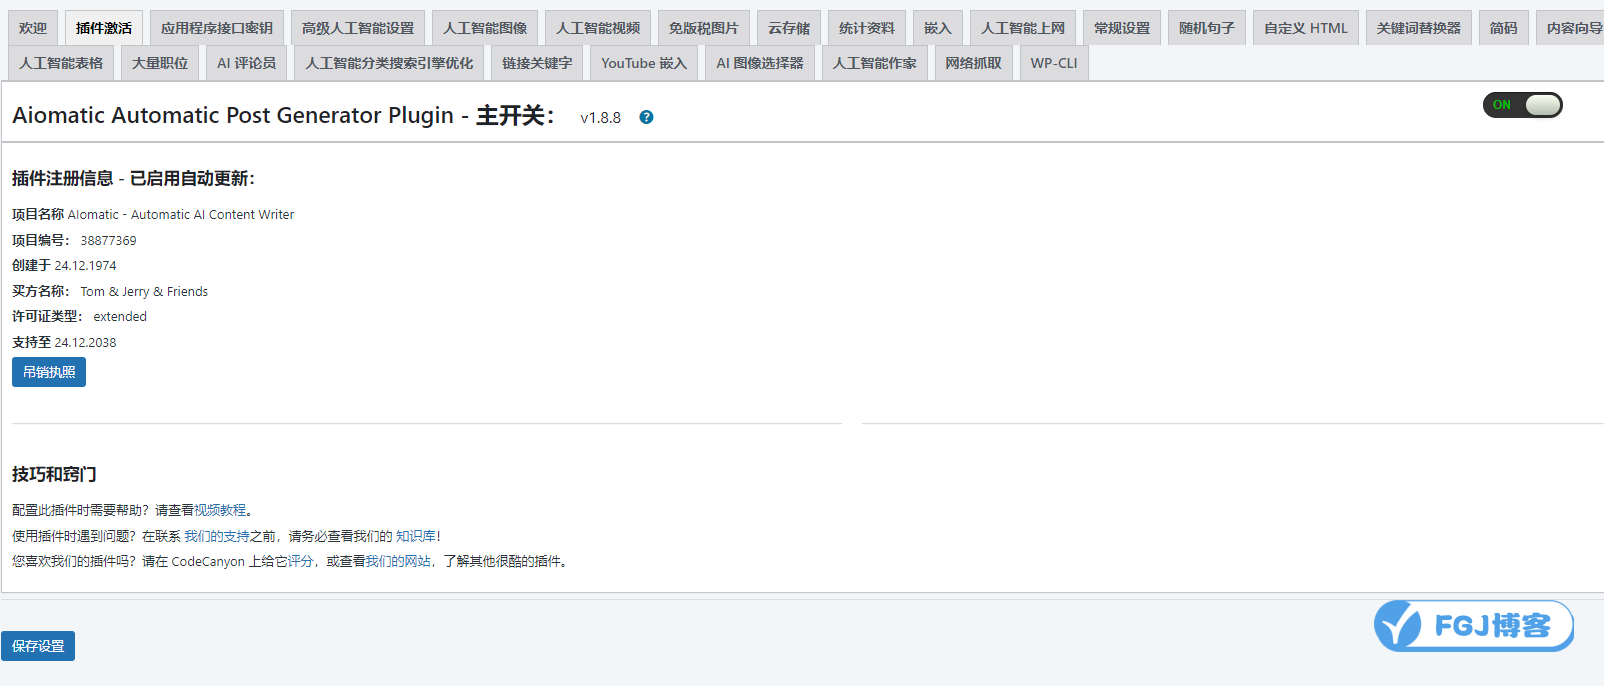
Task: Open the AI 评论员 tab
Action: 247,63
